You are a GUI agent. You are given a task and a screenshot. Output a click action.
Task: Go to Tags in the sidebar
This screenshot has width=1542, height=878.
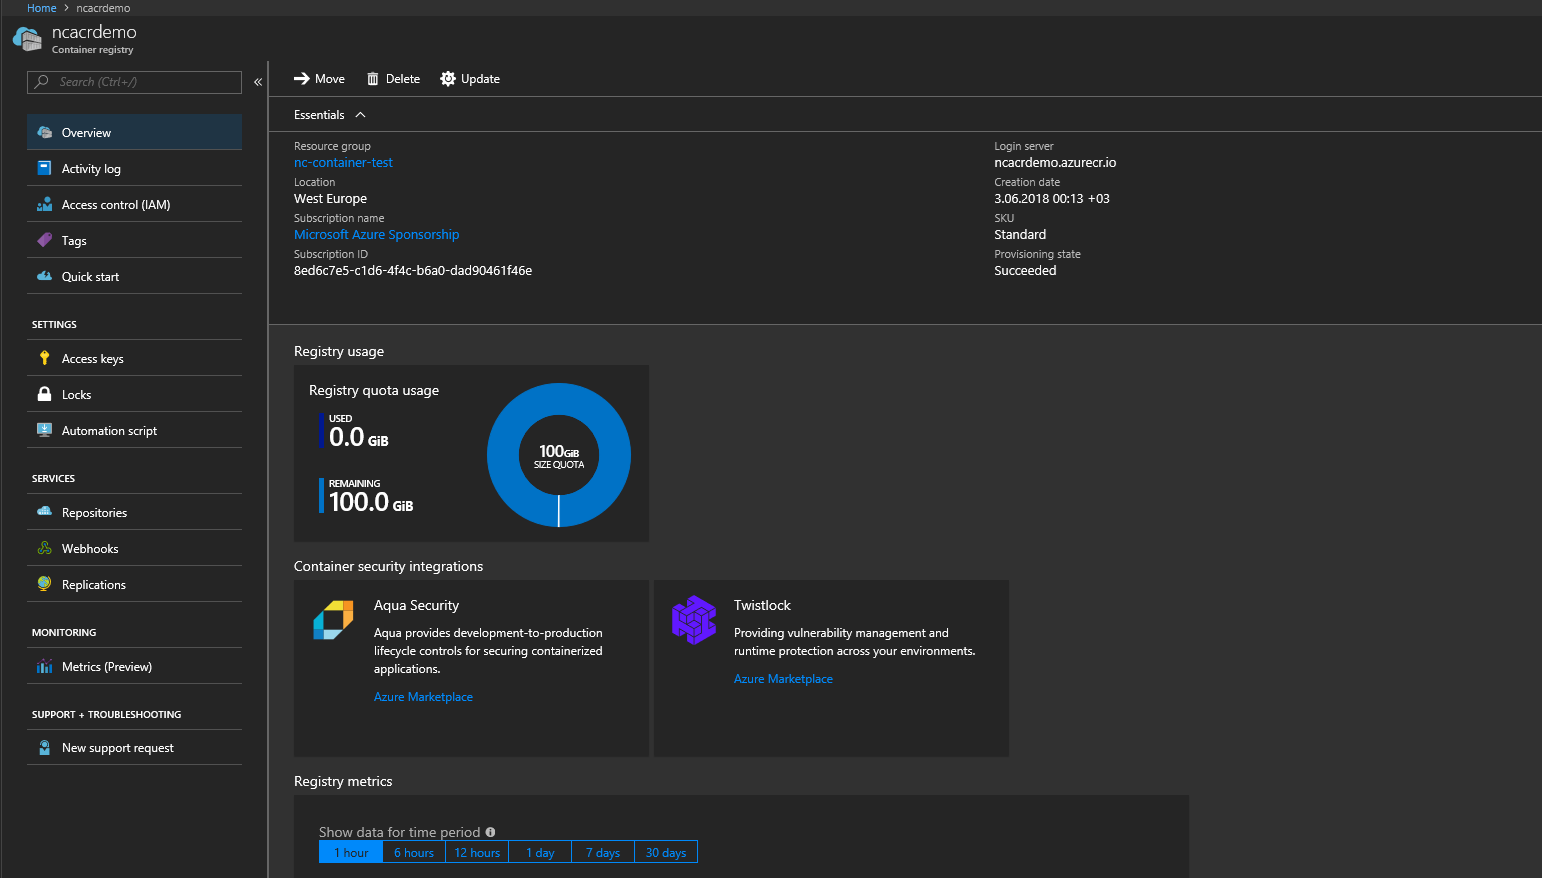(134, 240)
